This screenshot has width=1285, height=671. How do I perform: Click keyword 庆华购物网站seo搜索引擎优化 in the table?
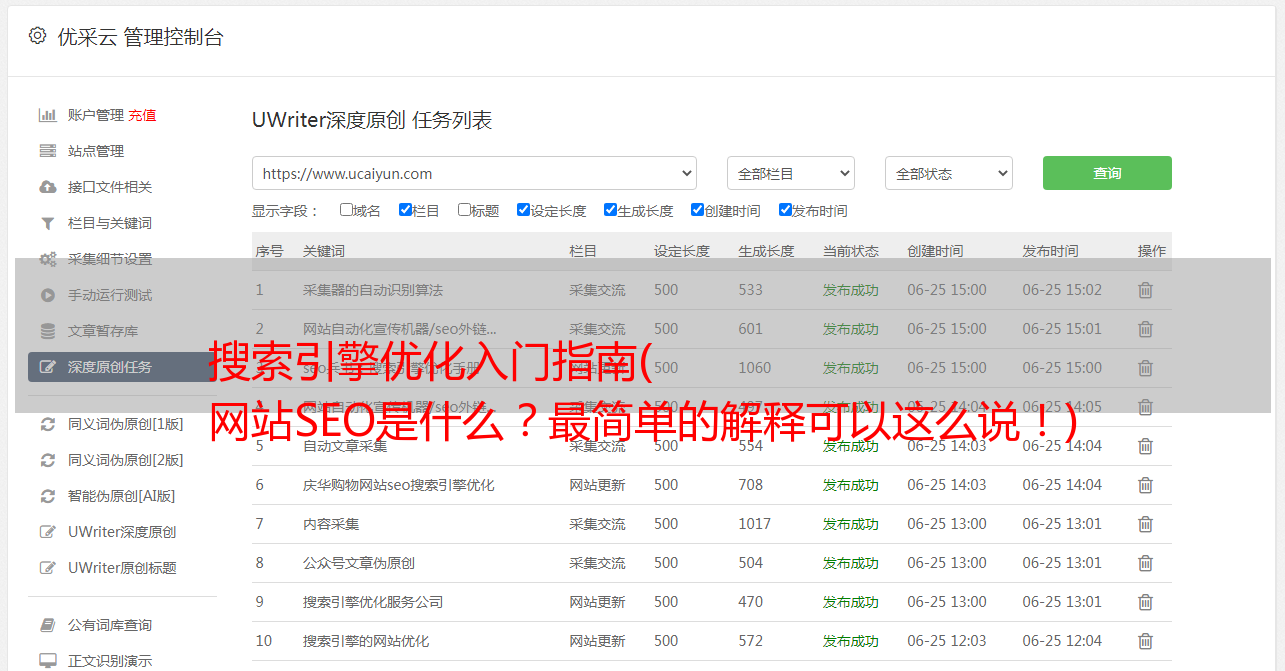pyautogui.click(x=399, y=485)
